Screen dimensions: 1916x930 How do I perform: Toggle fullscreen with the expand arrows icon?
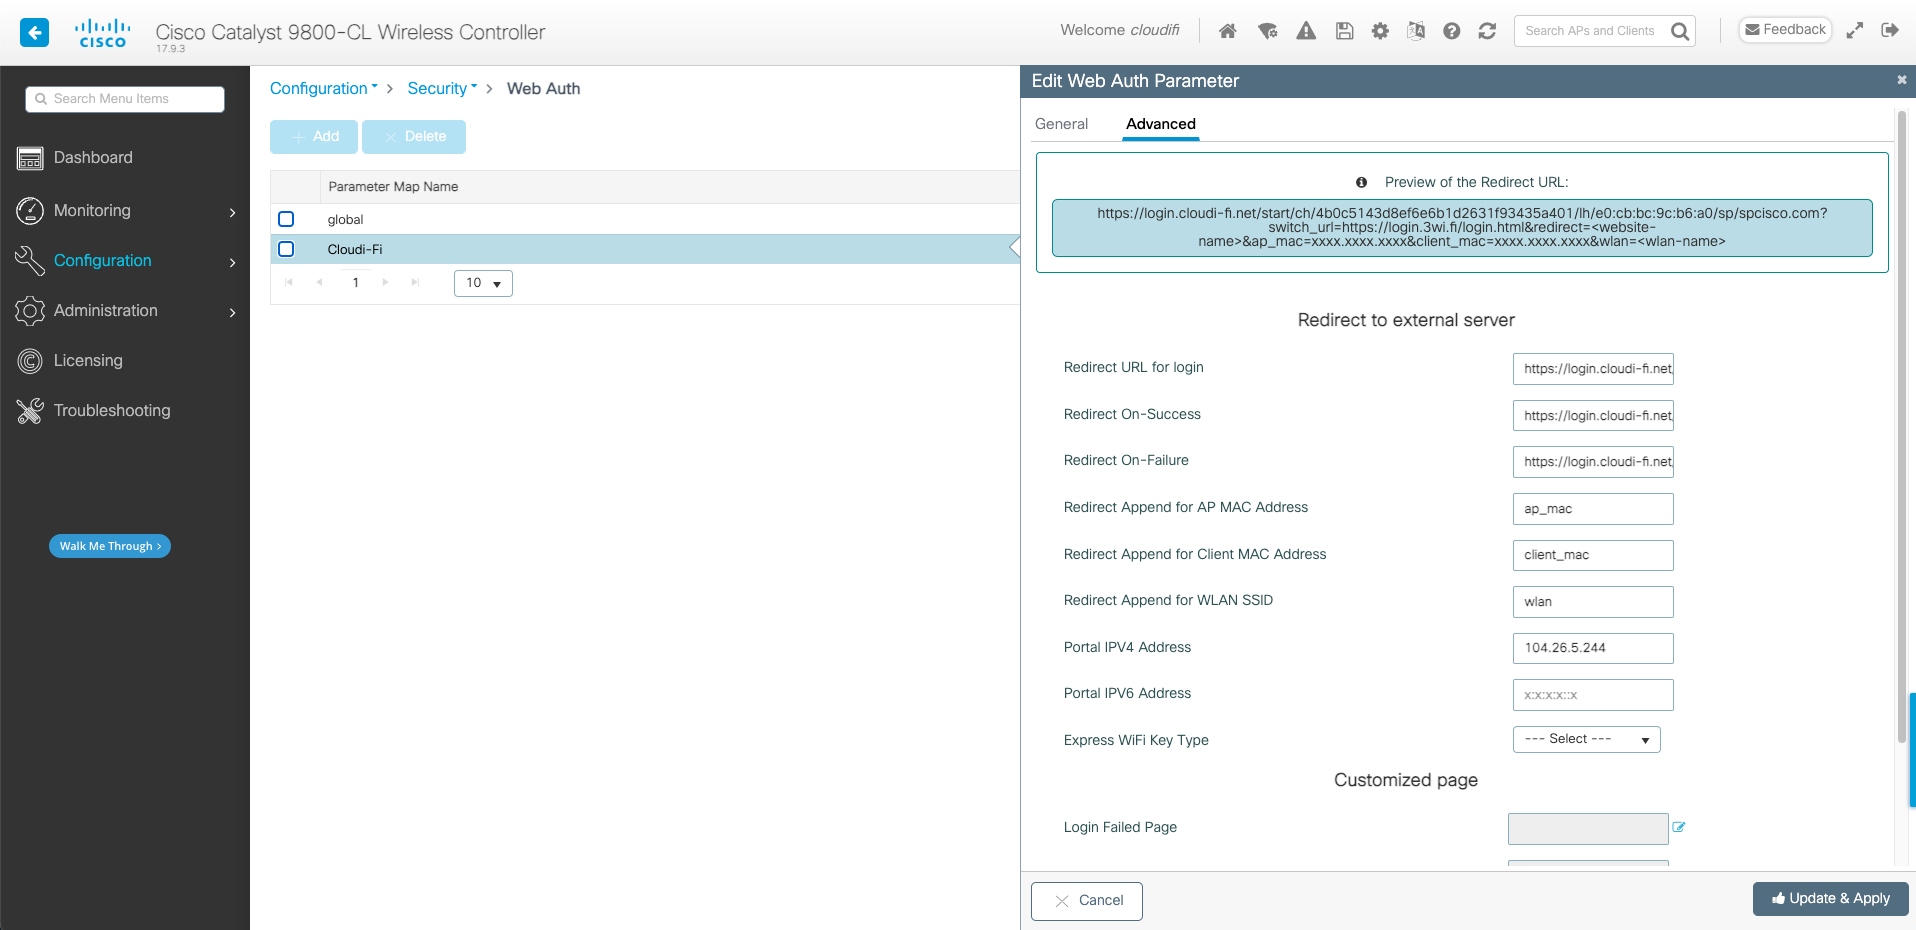(1855, 30)
